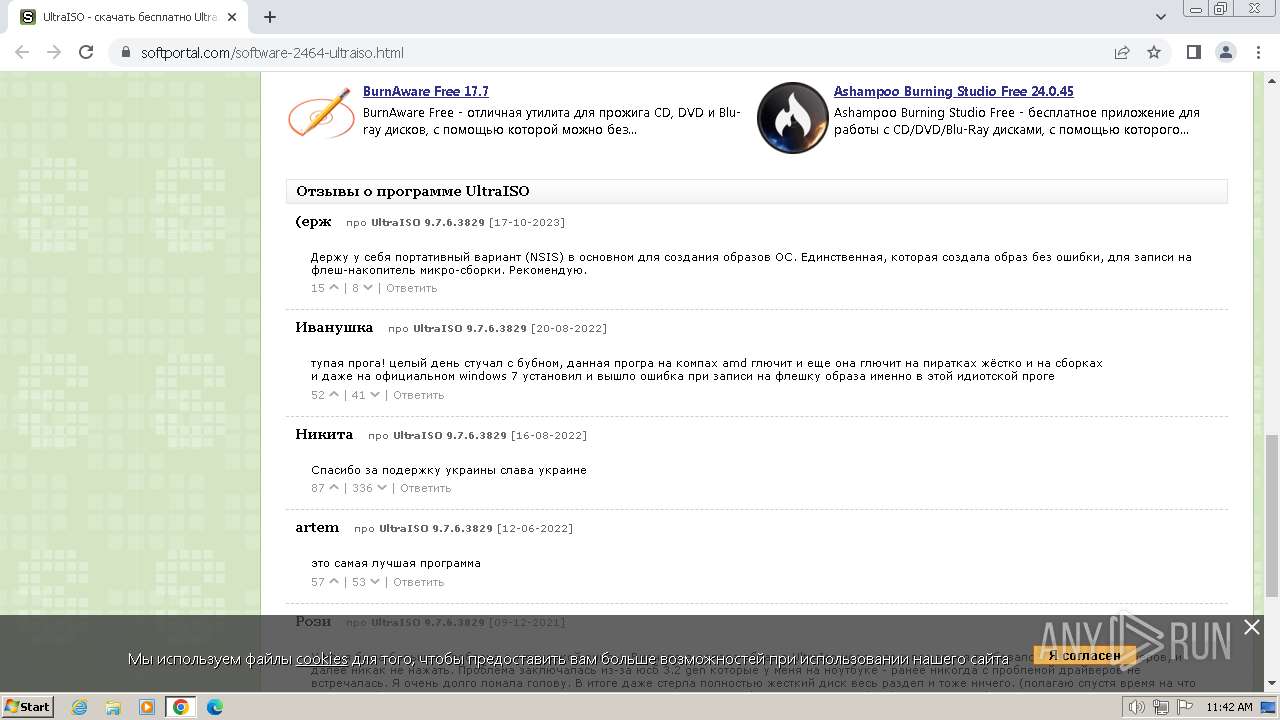Image resolution: width=1280 pixels, height=720 pixels.
Task: Reload the page with the refresh icon
Action: click(86, 52)
